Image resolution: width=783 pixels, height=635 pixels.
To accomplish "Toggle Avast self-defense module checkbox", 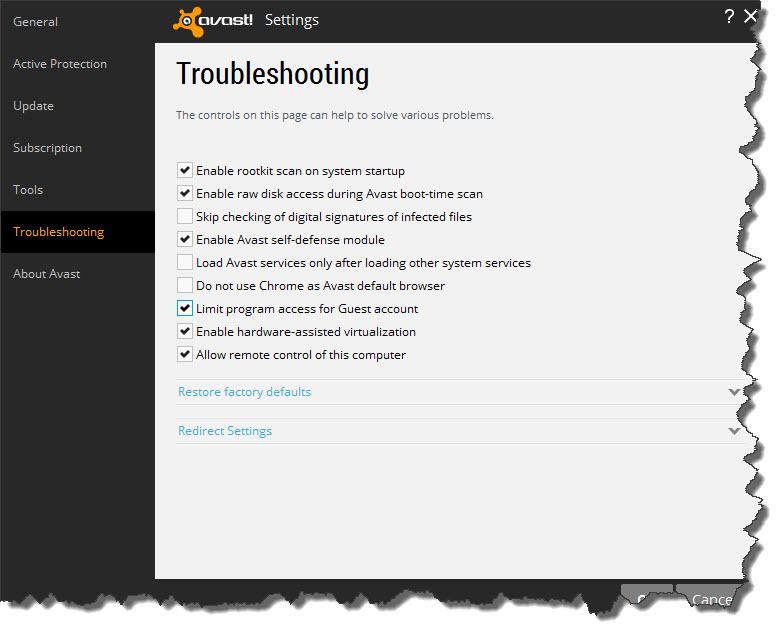I will point(185,239).
